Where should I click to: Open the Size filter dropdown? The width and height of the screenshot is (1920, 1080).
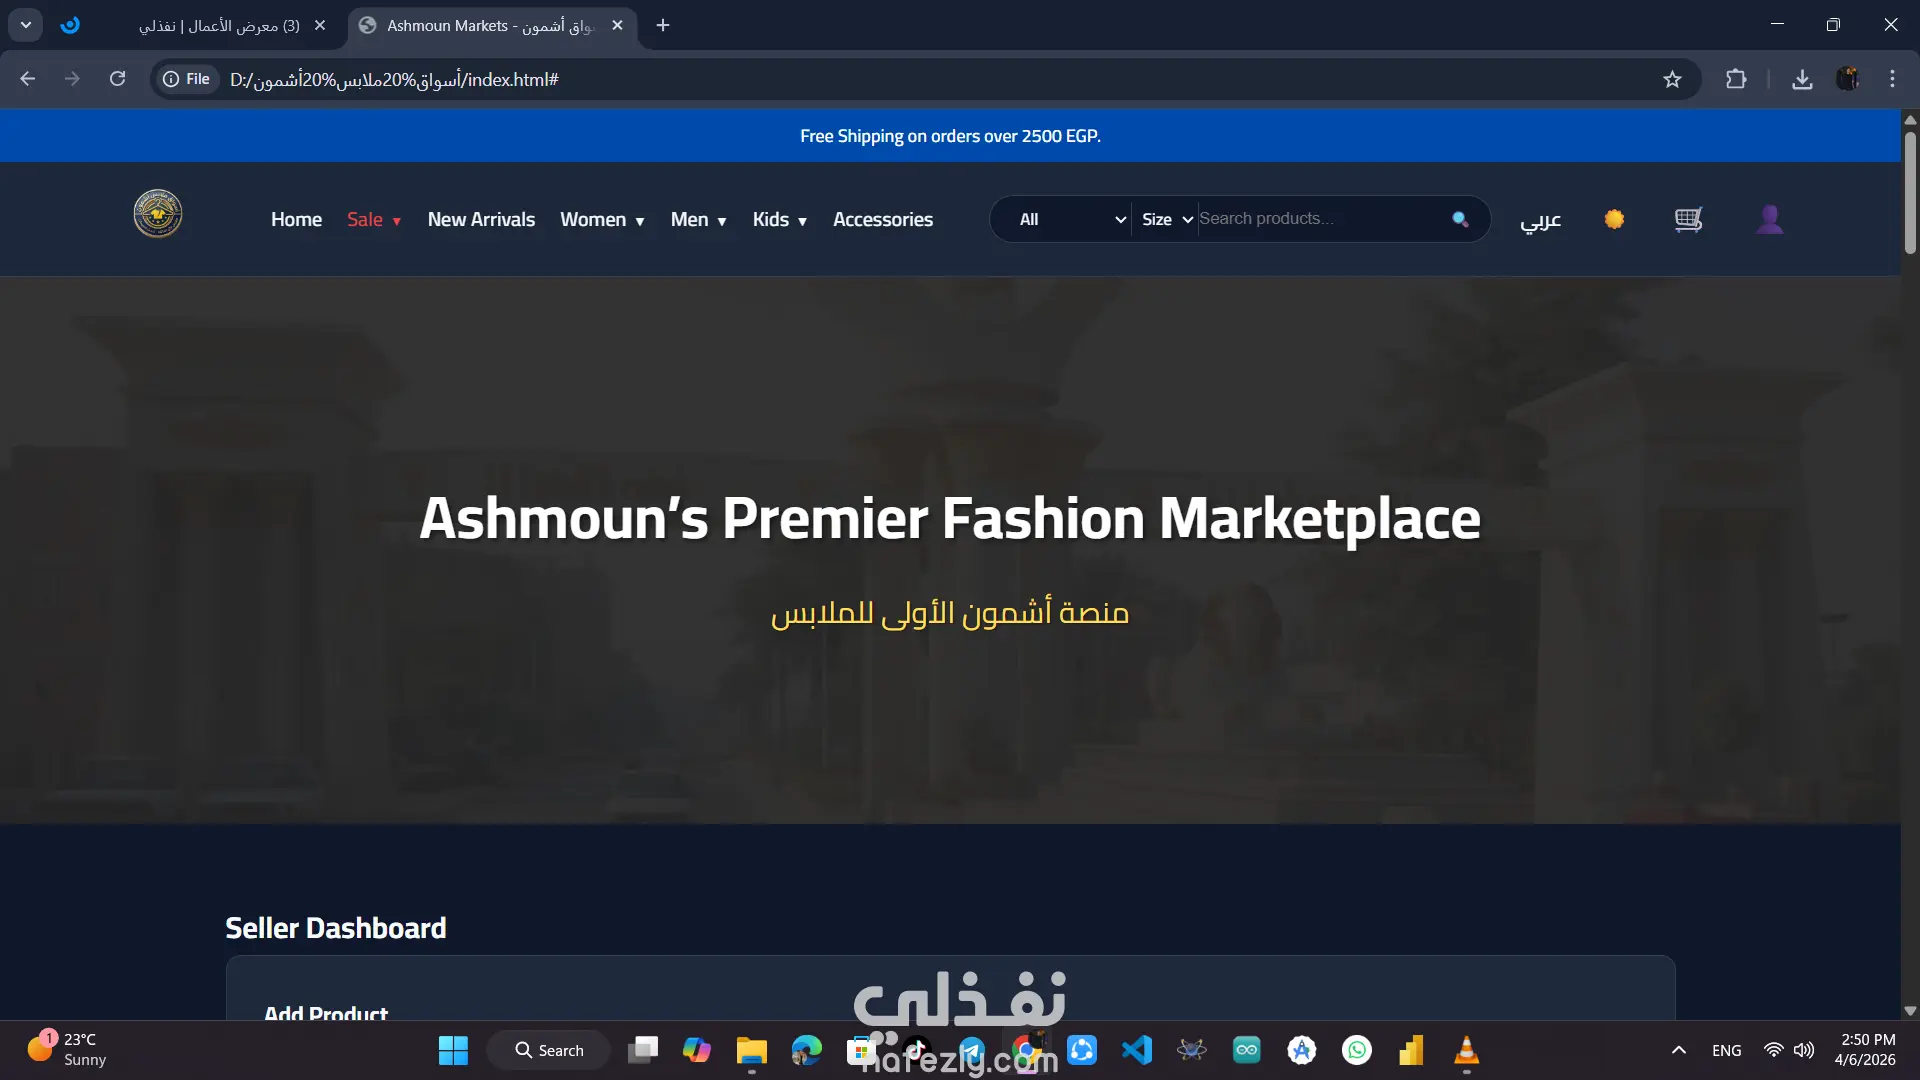tap(1167, 219)
